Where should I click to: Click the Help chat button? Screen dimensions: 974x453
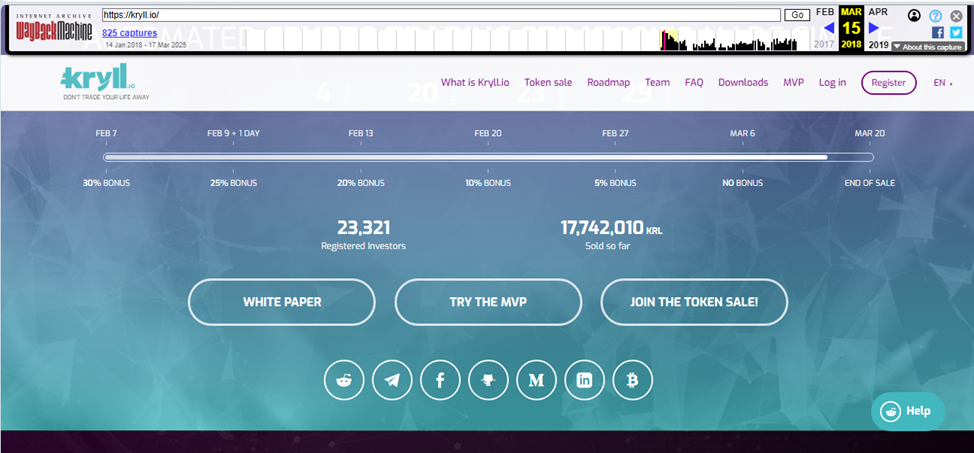click(908, 411)
